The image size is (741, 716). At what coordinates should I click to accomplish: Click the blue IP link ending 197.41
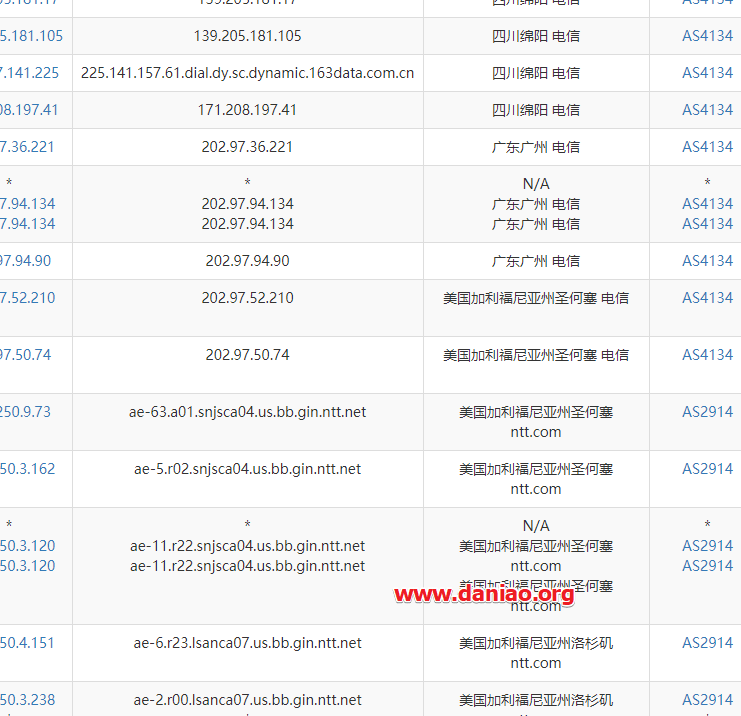pyautogui.click(x=30, y=110)
